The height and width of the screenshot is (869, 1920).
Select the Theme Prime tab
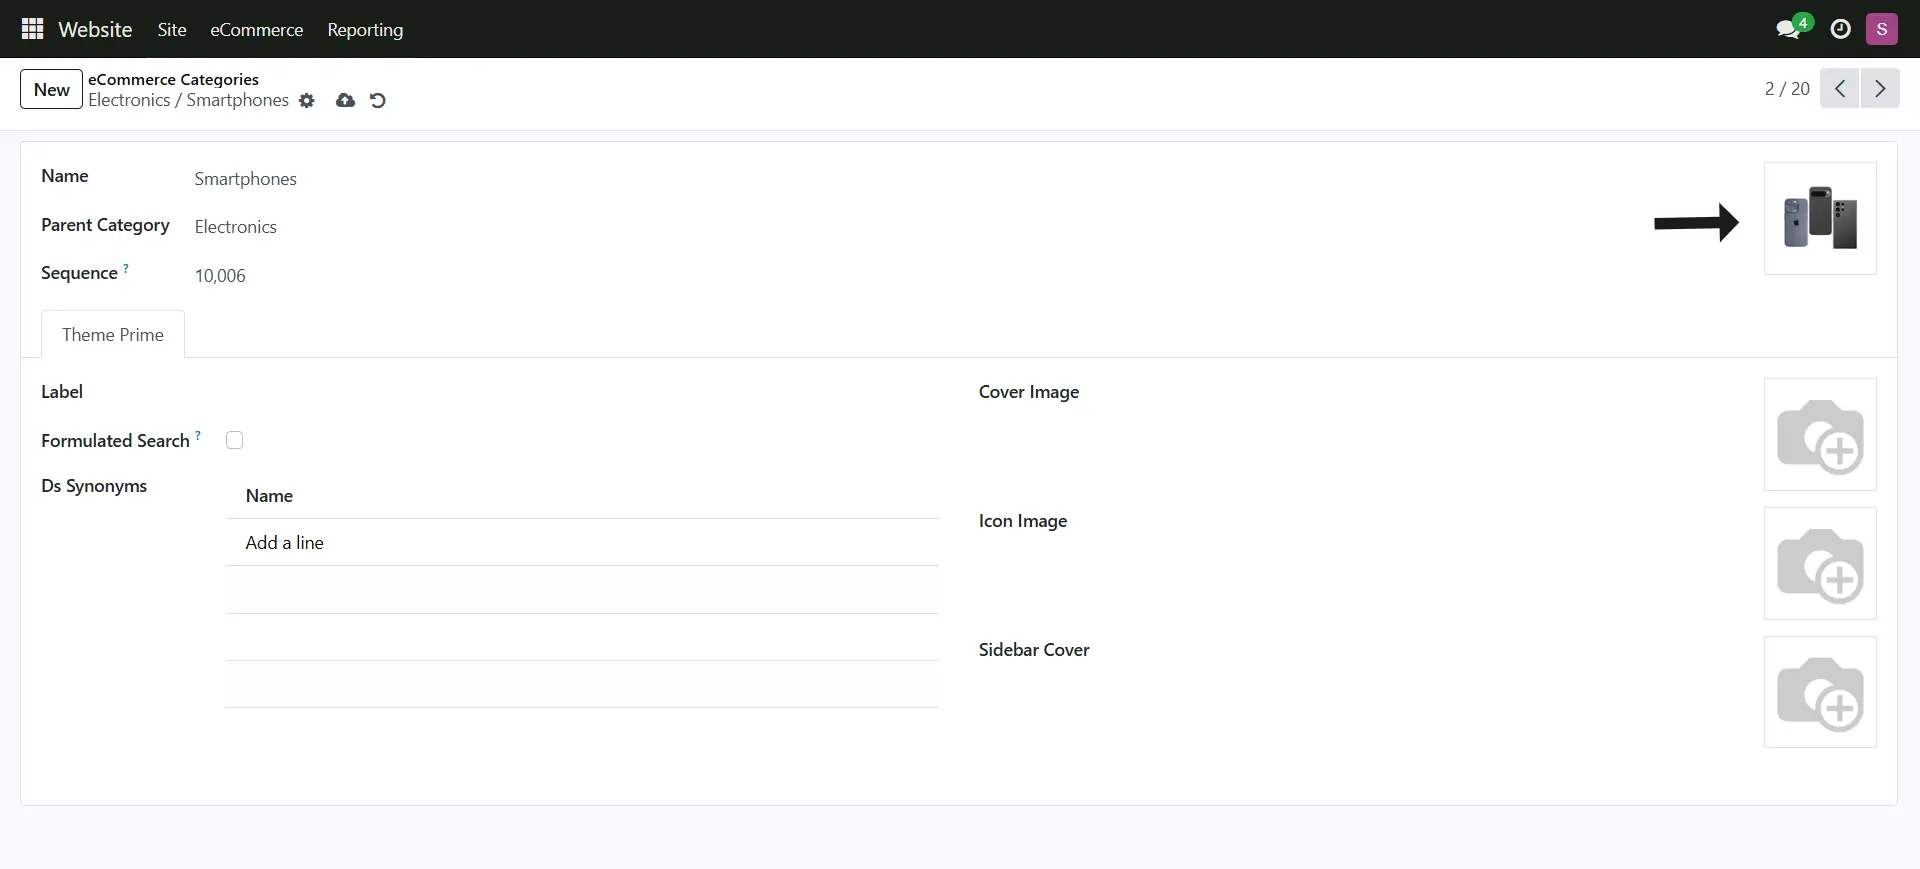click(x=113, y=335)
